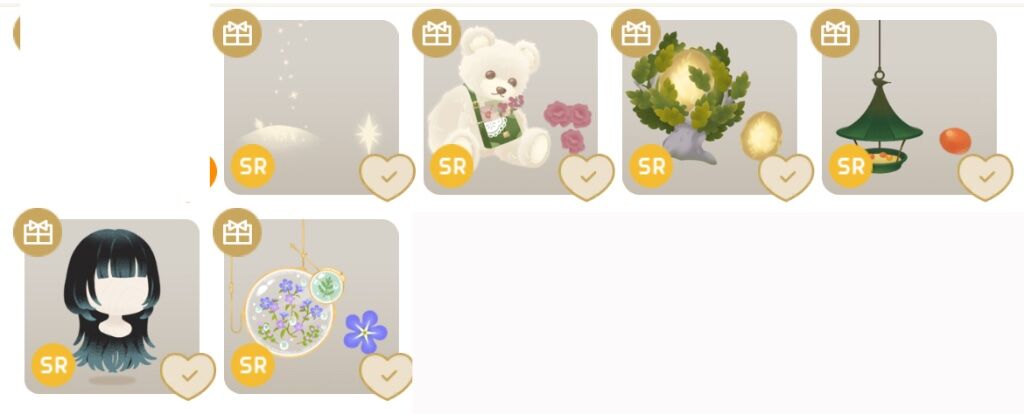This screenshot has height=414, width=1024.
Task: Select the sparkling light effect thumbnail
Action: 312,107
